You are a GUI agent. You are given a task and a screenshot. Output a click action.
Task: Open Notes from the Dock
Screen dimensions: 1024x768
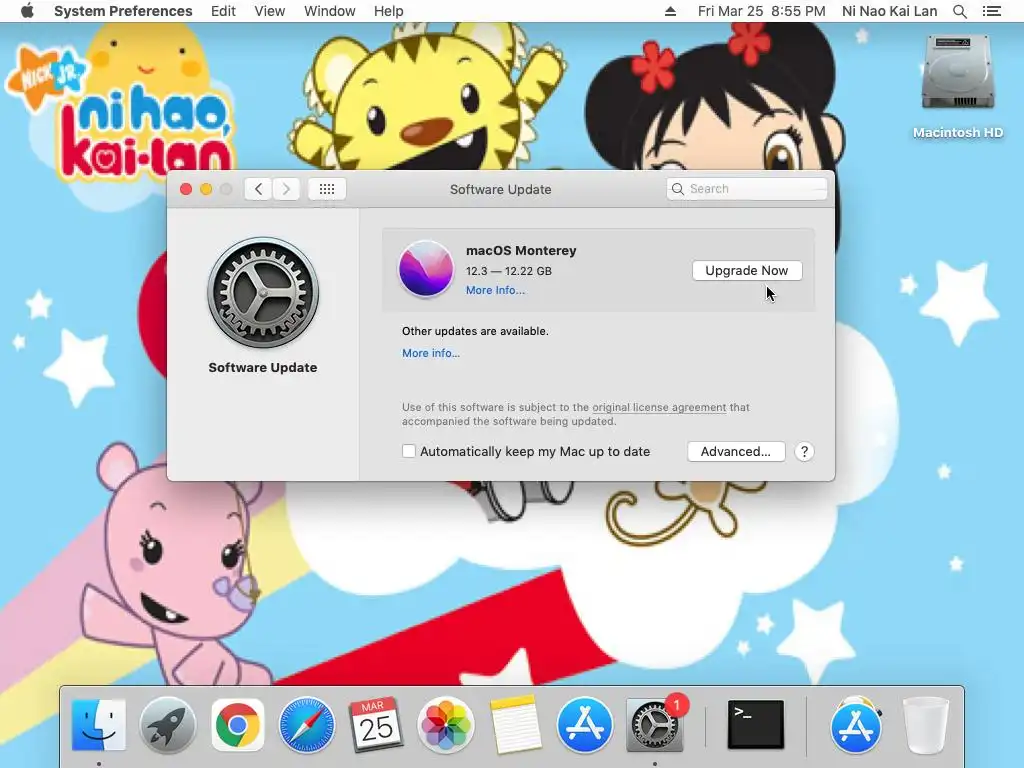tap(515, 725)
